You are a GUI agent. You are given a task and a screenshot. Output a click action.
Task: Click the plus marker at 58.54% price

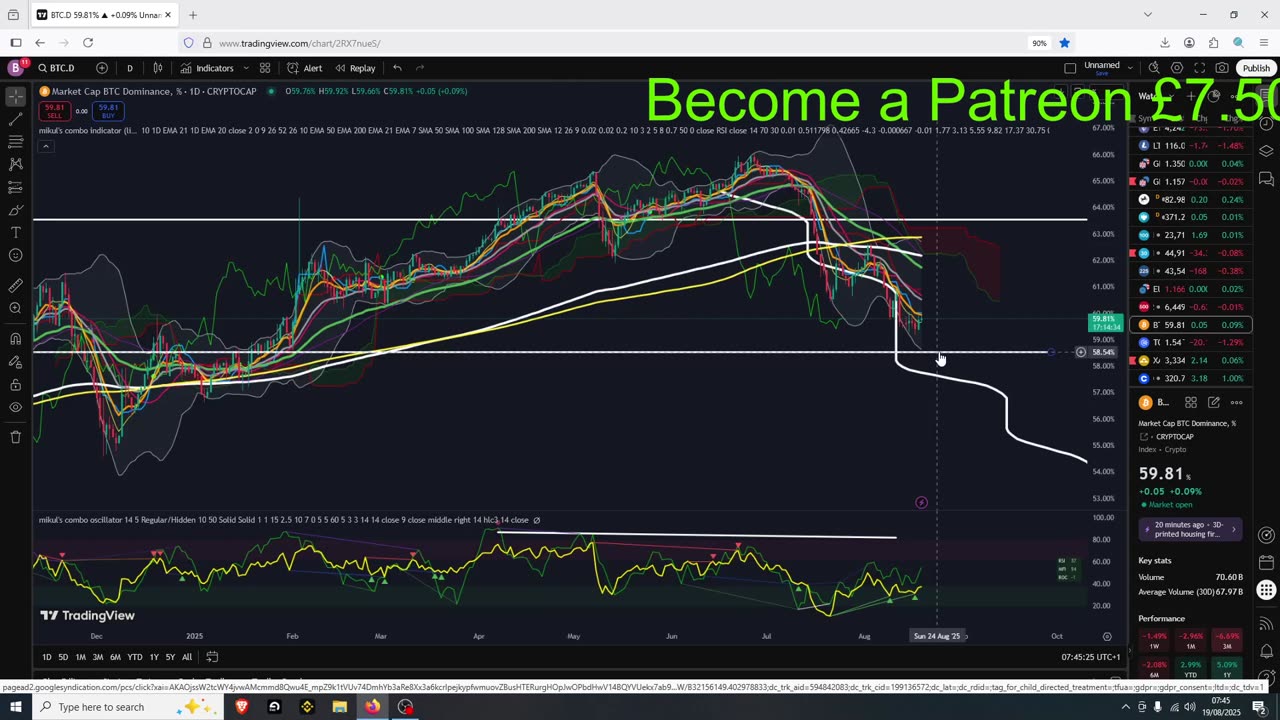click(x=1080, y=352)
